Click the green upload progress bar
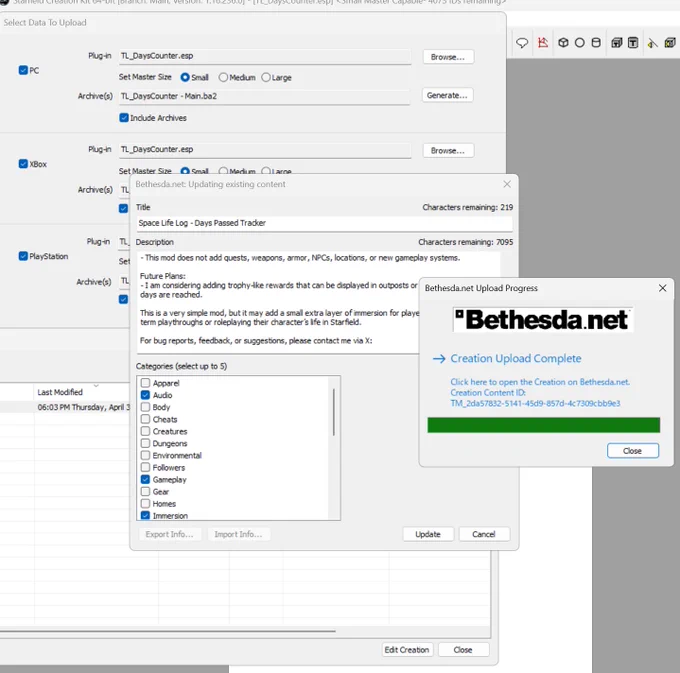 pos(543,425)
